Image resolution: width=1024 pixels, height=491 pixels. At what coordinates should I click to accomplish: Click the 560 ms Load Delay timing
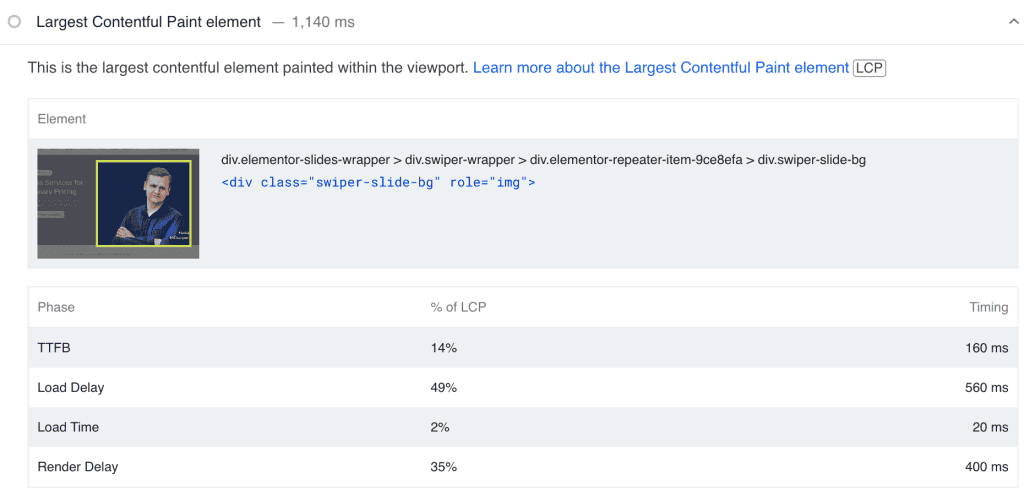[x=984, y=387]
